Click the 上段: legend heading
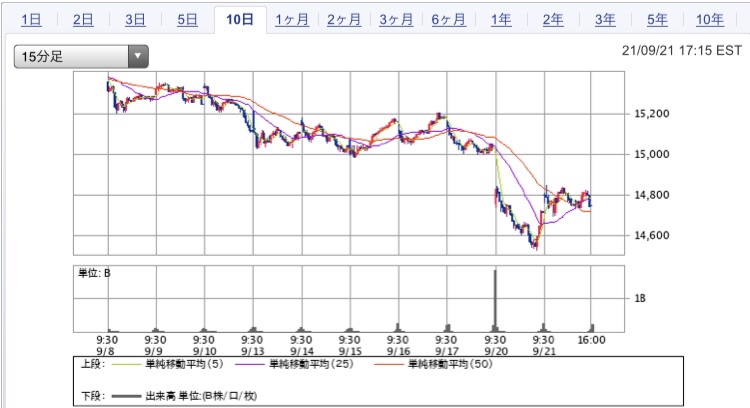This screenshot has width=750, height=408. [x=93, y=364]
